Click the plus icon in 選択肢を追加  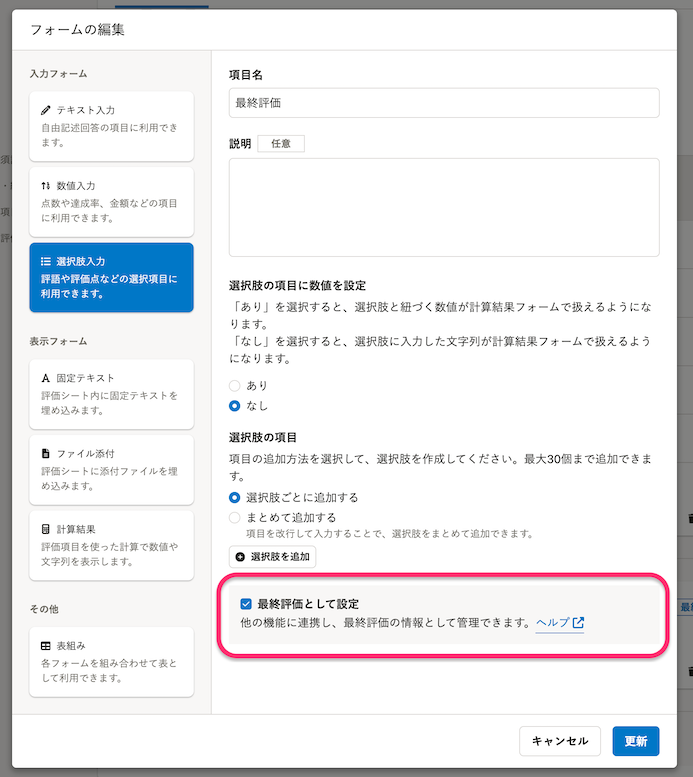click(240, 557)
